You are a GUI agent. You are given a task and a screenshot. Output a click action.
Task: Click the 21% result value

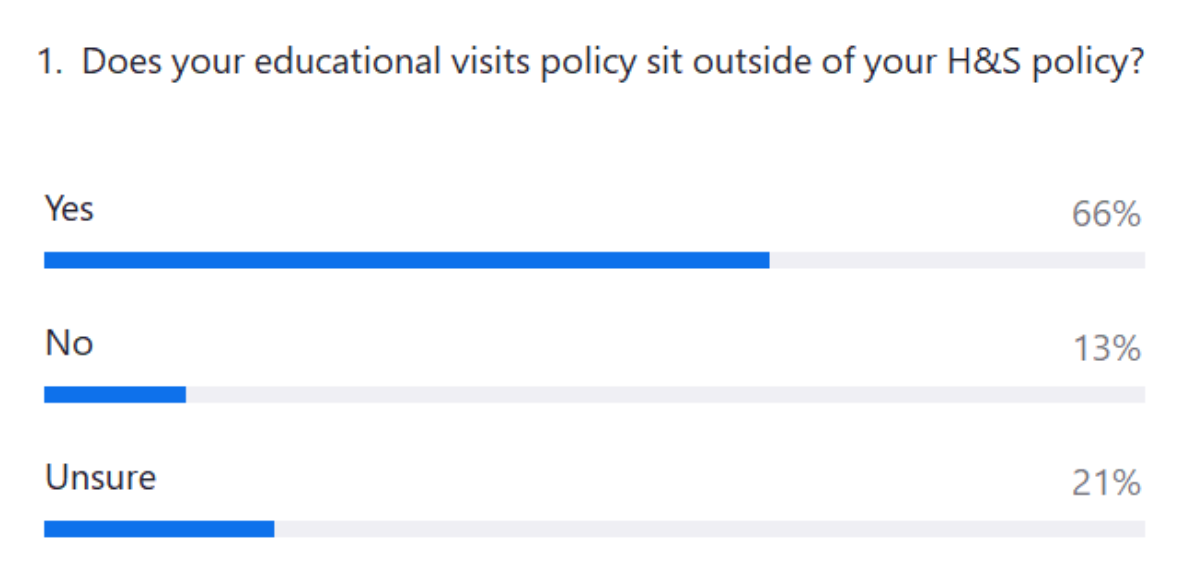pos(1105,484)
